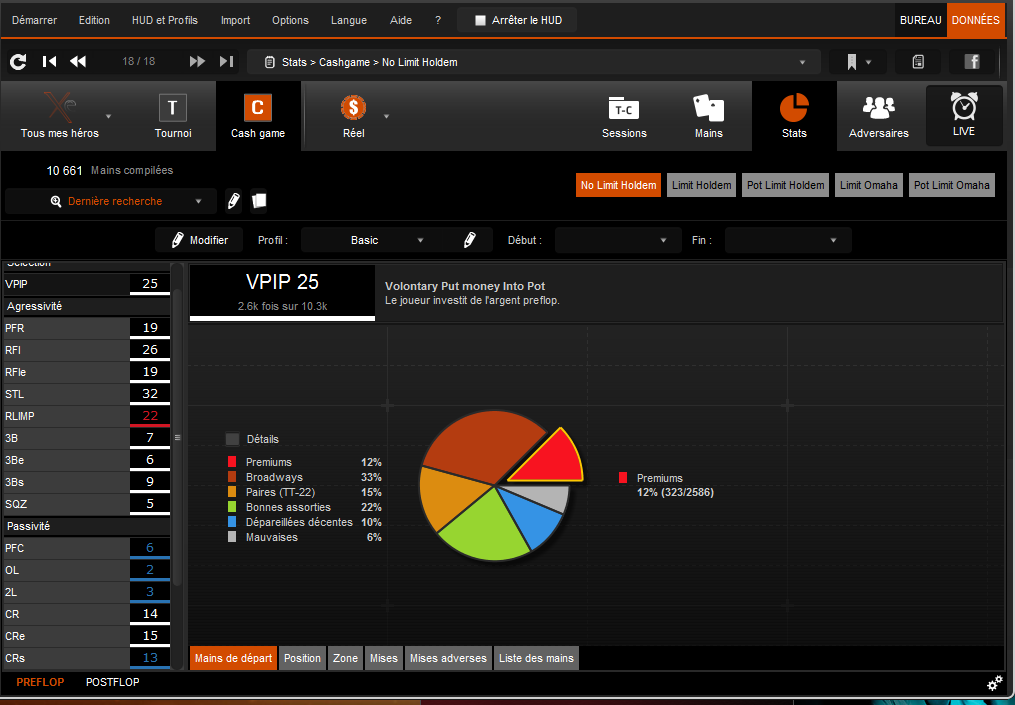This screenshot has height=705, width=1015.
Task: Go back with the rewind icon
Action: pos(78,62)
